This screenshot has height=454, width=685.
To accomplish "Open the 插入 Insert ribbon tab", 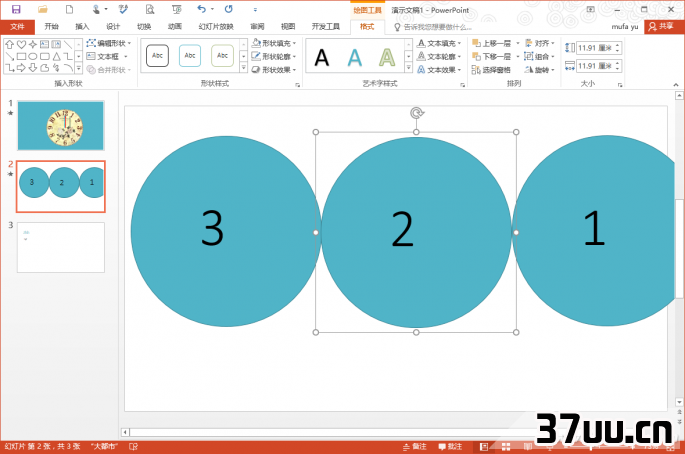I will click(x=82, y=27).
